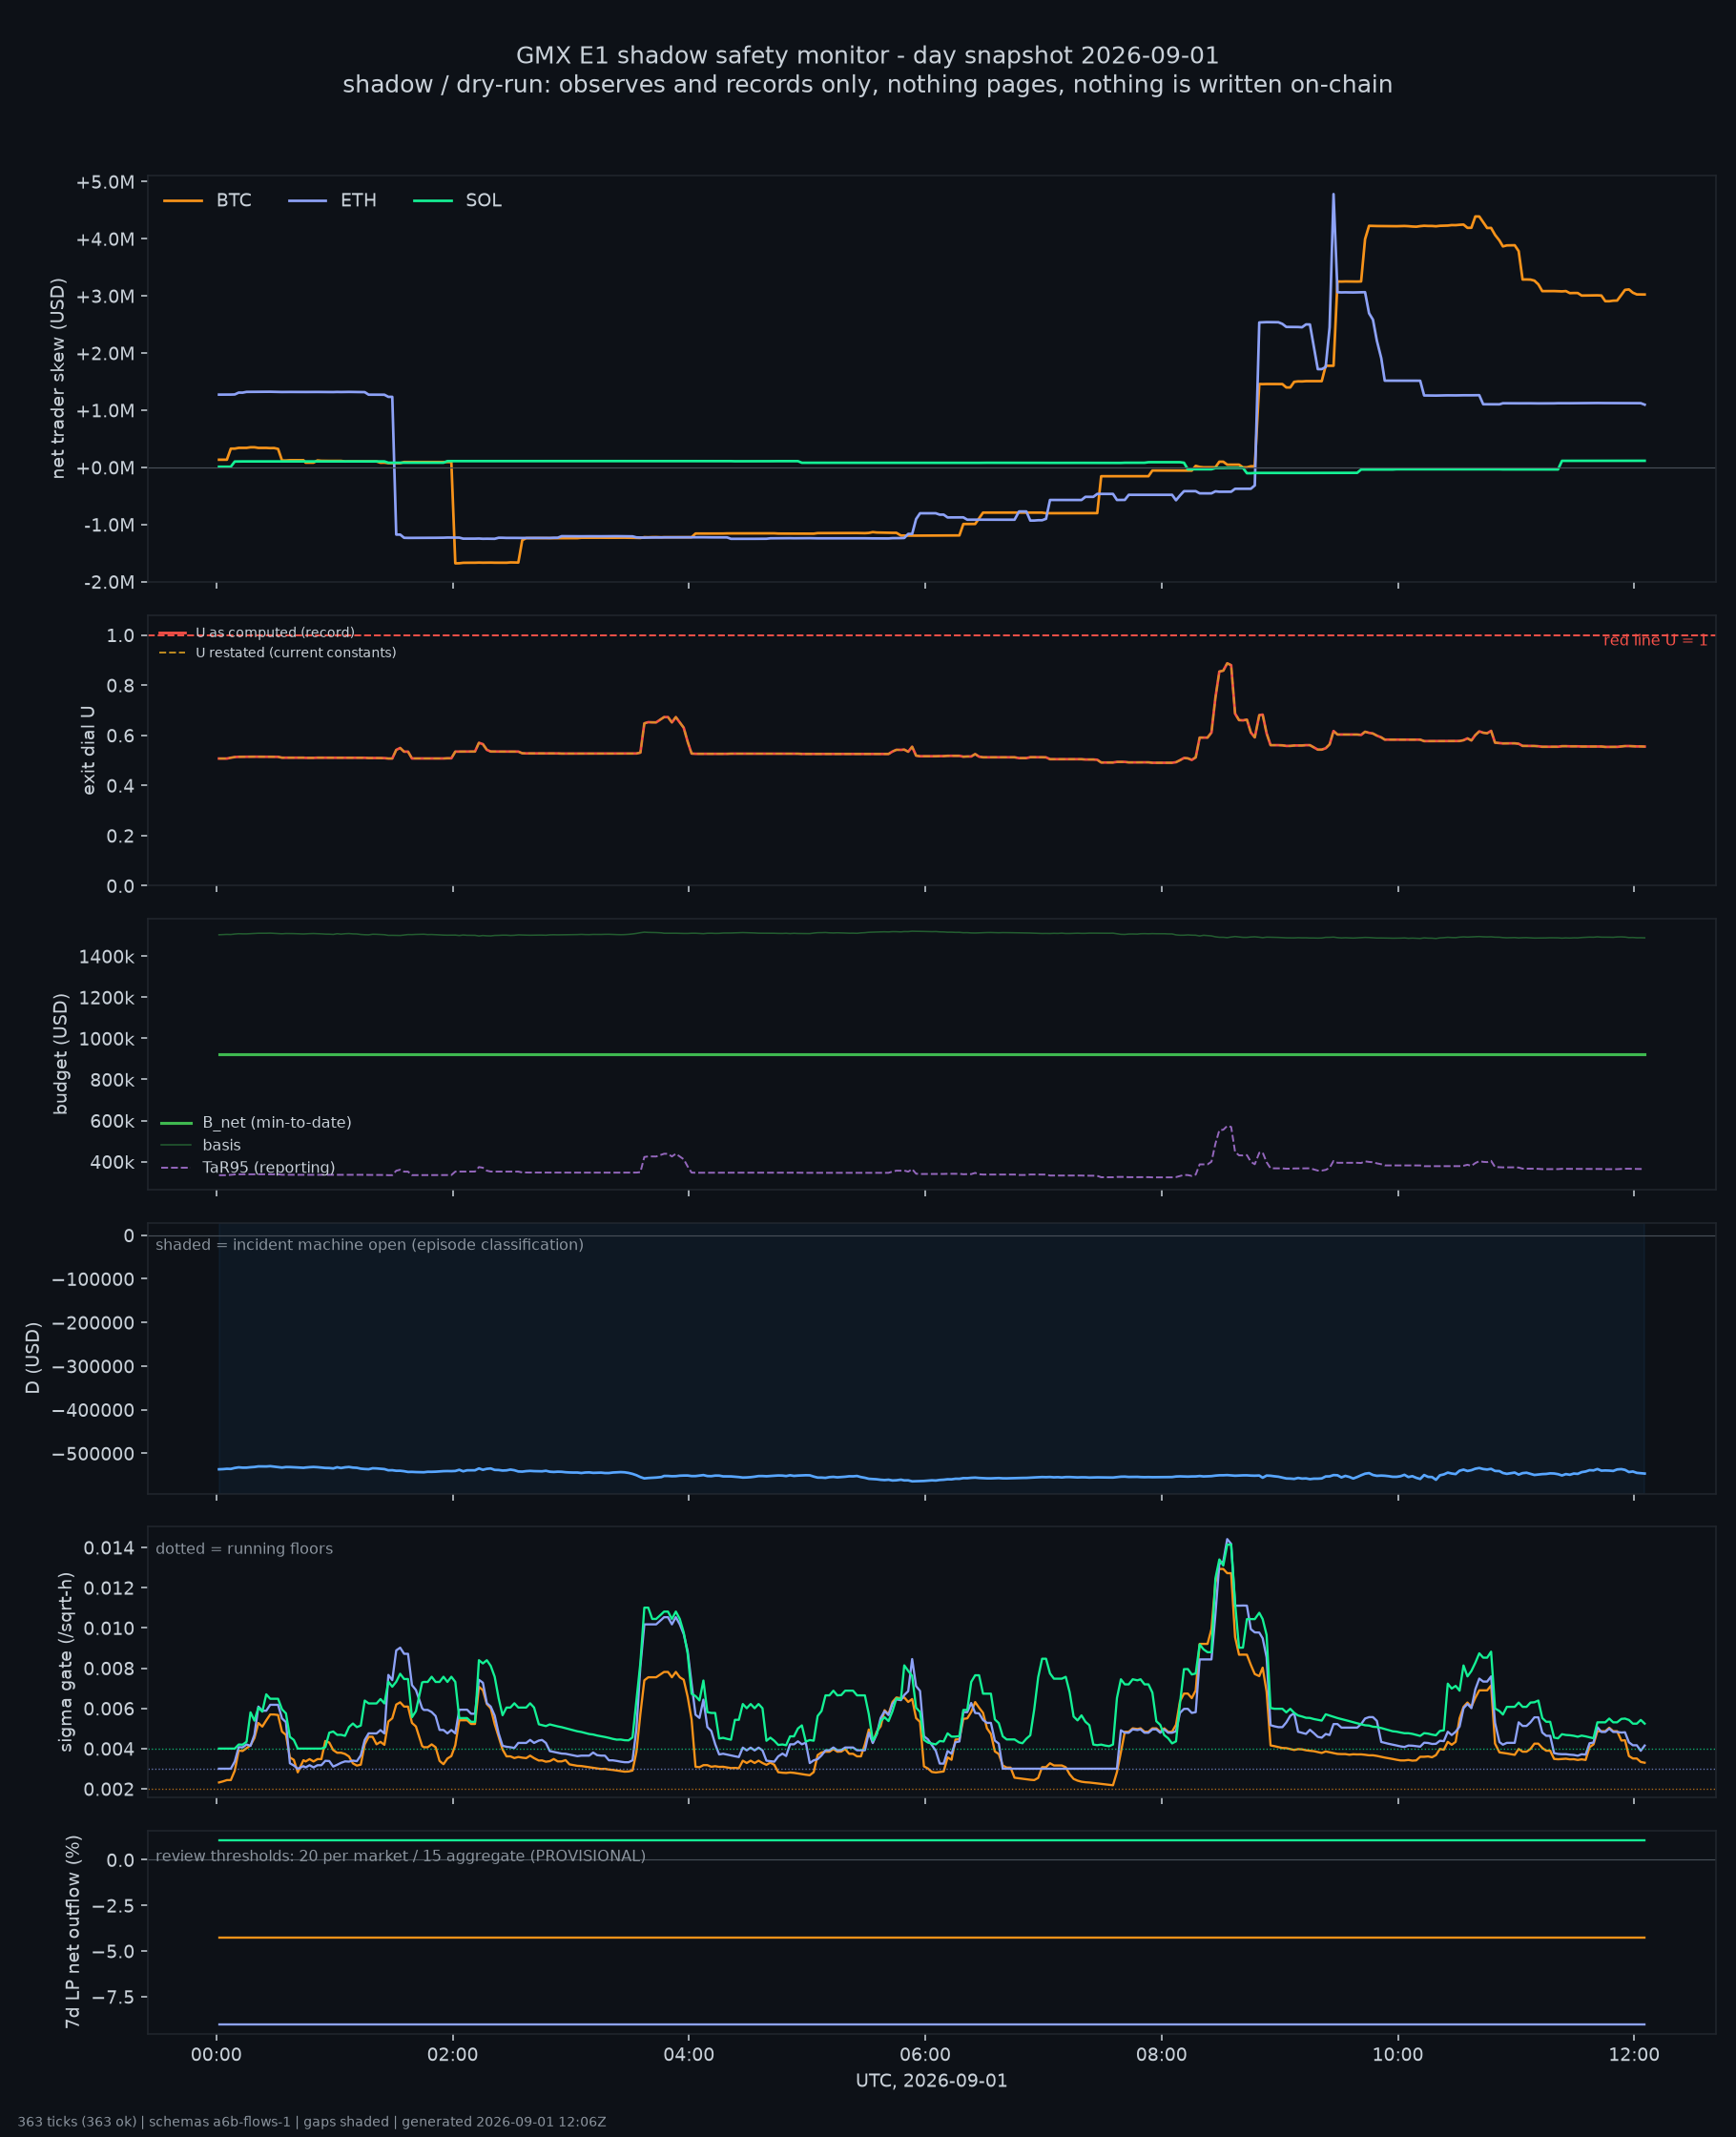The image size is (1736, 2137).
Task: Click the +0.0M tick label
Action: 105,468
